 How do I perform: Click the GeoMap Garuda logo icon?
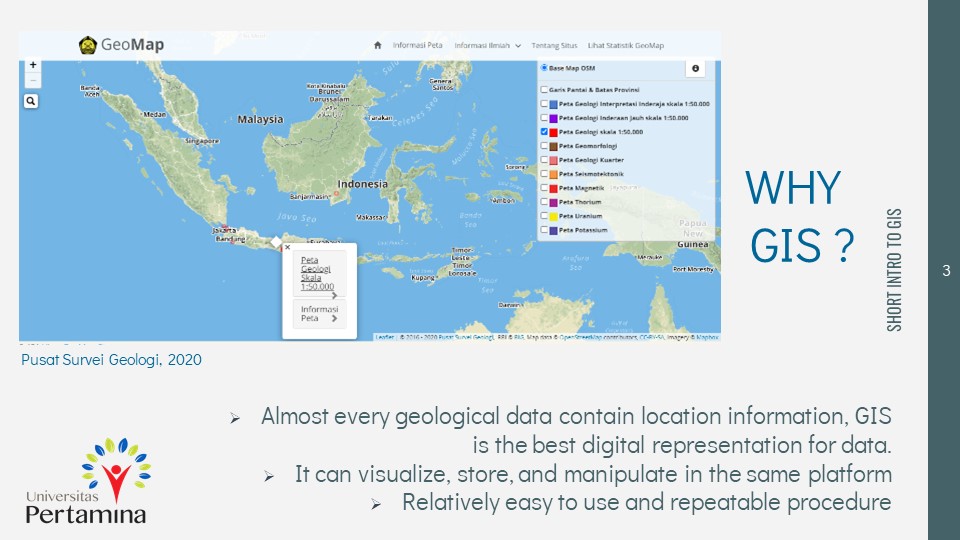[88, 45]
